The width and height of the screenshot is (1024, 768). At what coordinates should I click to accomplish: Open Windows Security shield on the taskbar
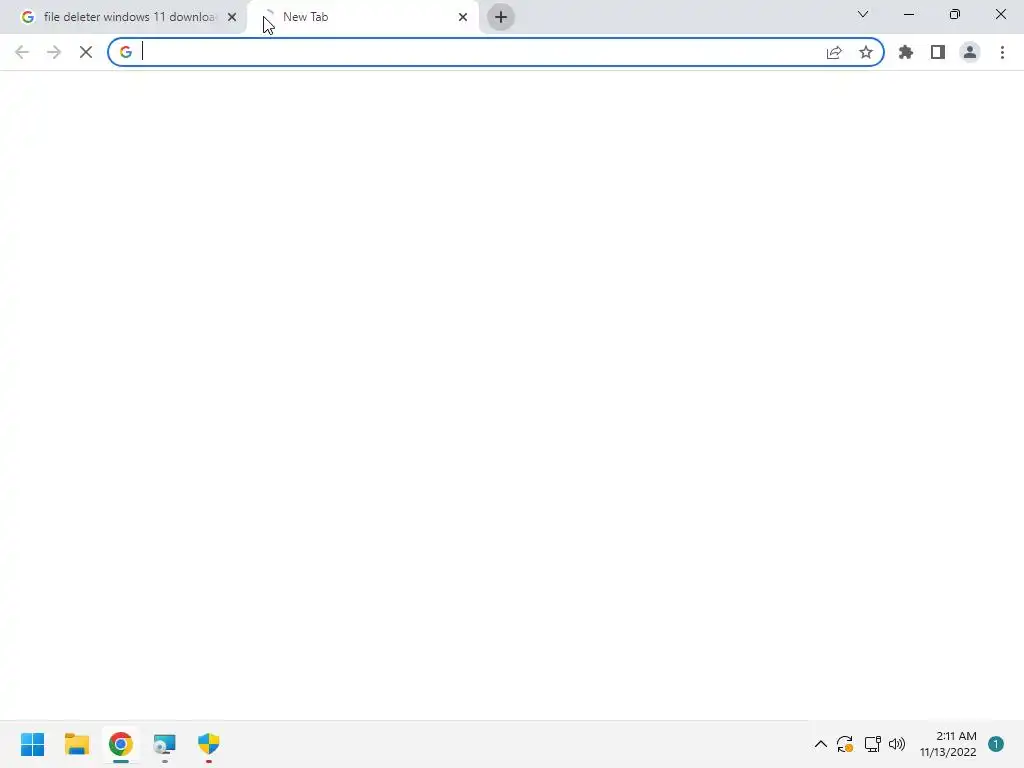(x=209, y=744)
